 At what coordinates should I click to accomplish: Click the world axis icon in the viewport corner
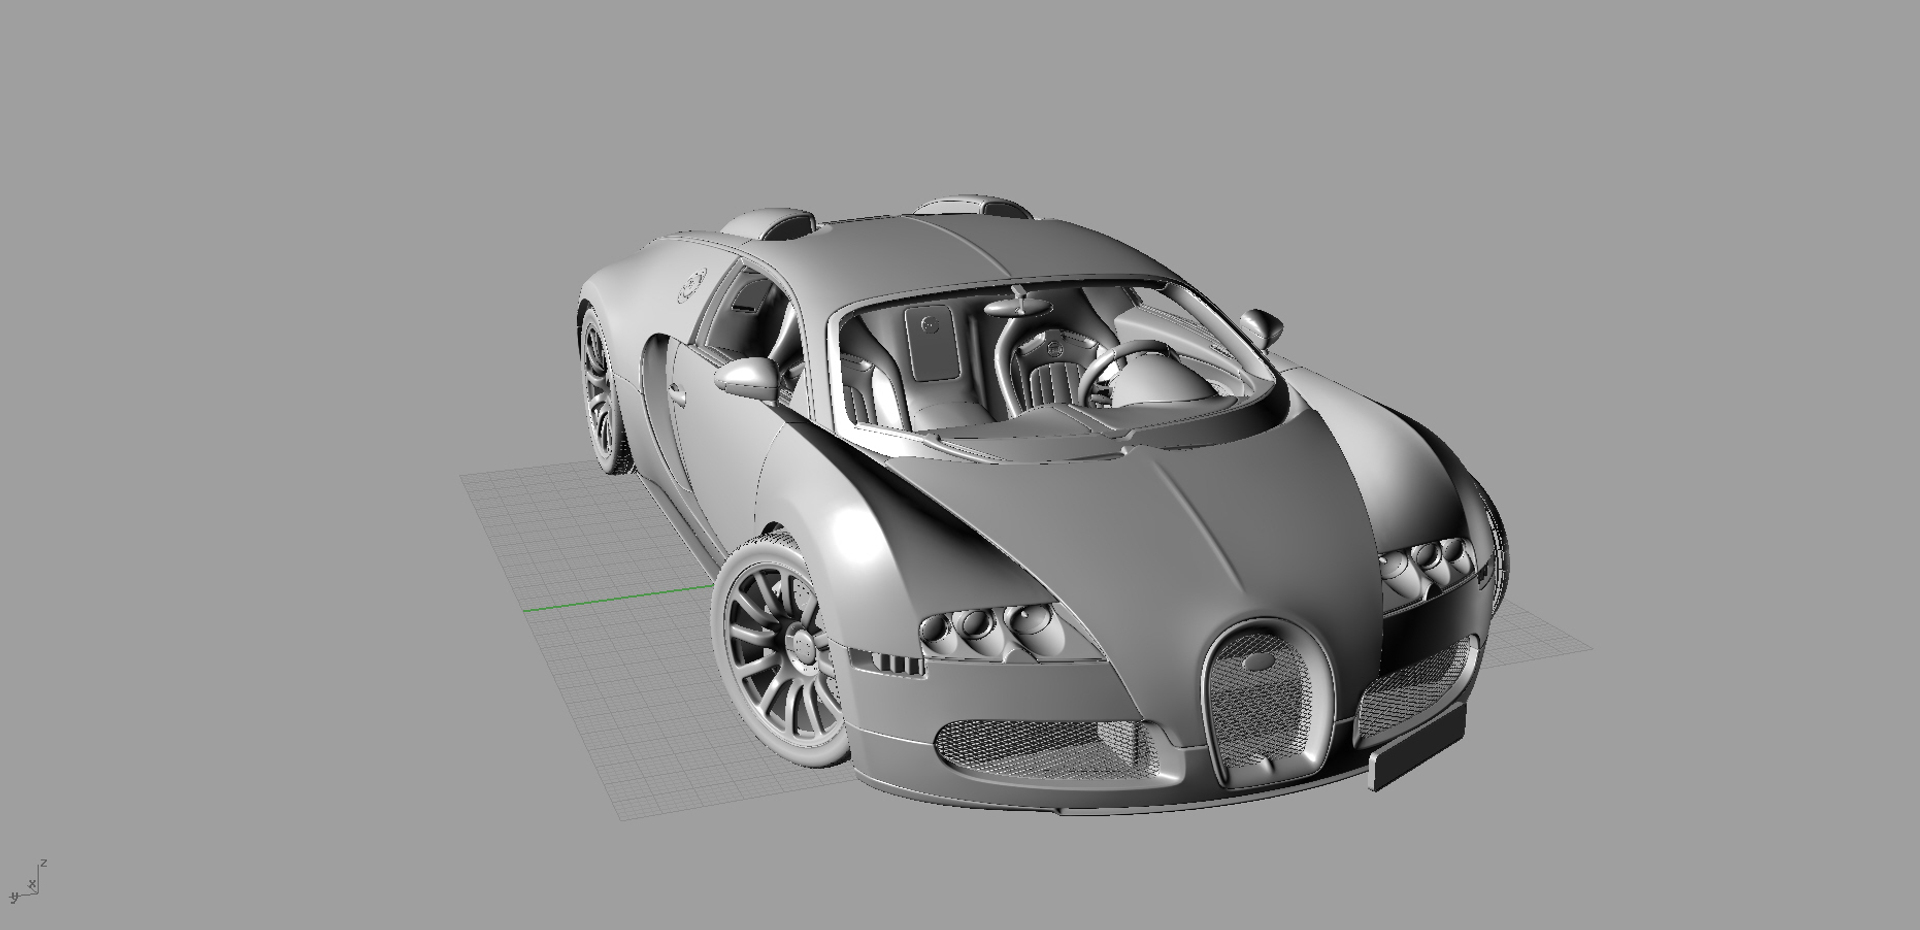pos(27,881)
